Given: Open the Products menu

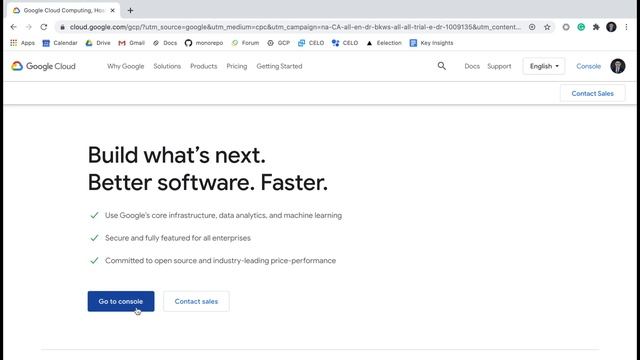Looking at the screenshot, I should click(x=204, y=66).
